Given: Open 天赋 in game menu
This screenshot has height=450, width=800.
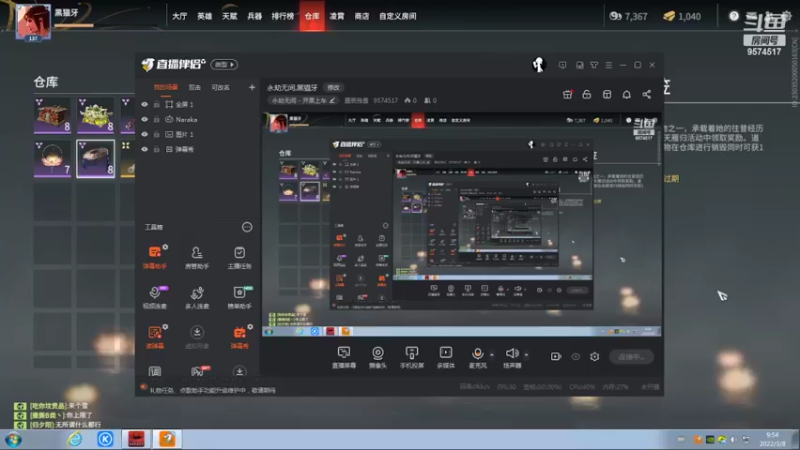Looking at the screenshot, I should pyautogui.click(x=230, y=16).
